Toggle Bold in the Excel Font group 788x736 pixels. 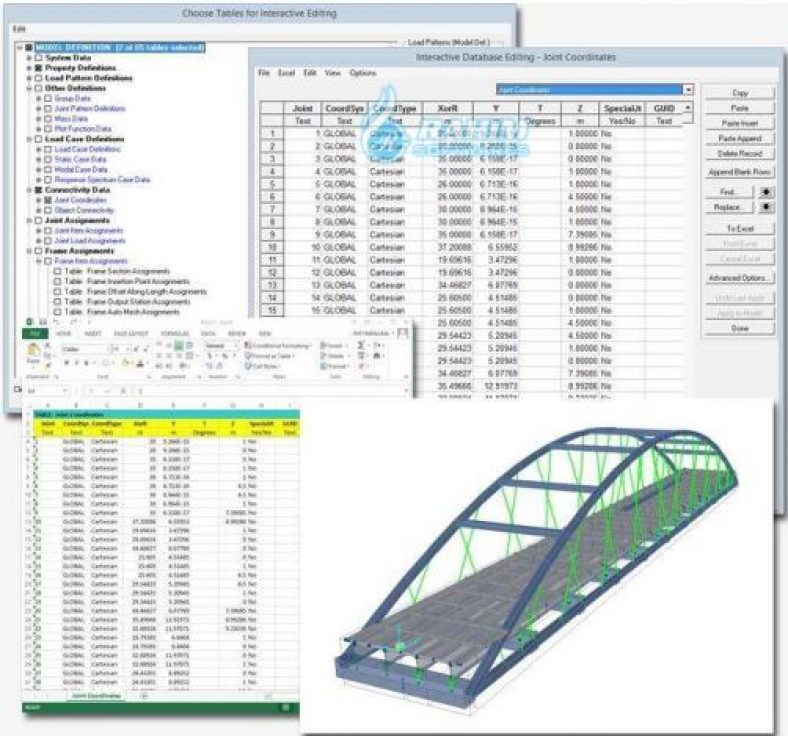66,363
